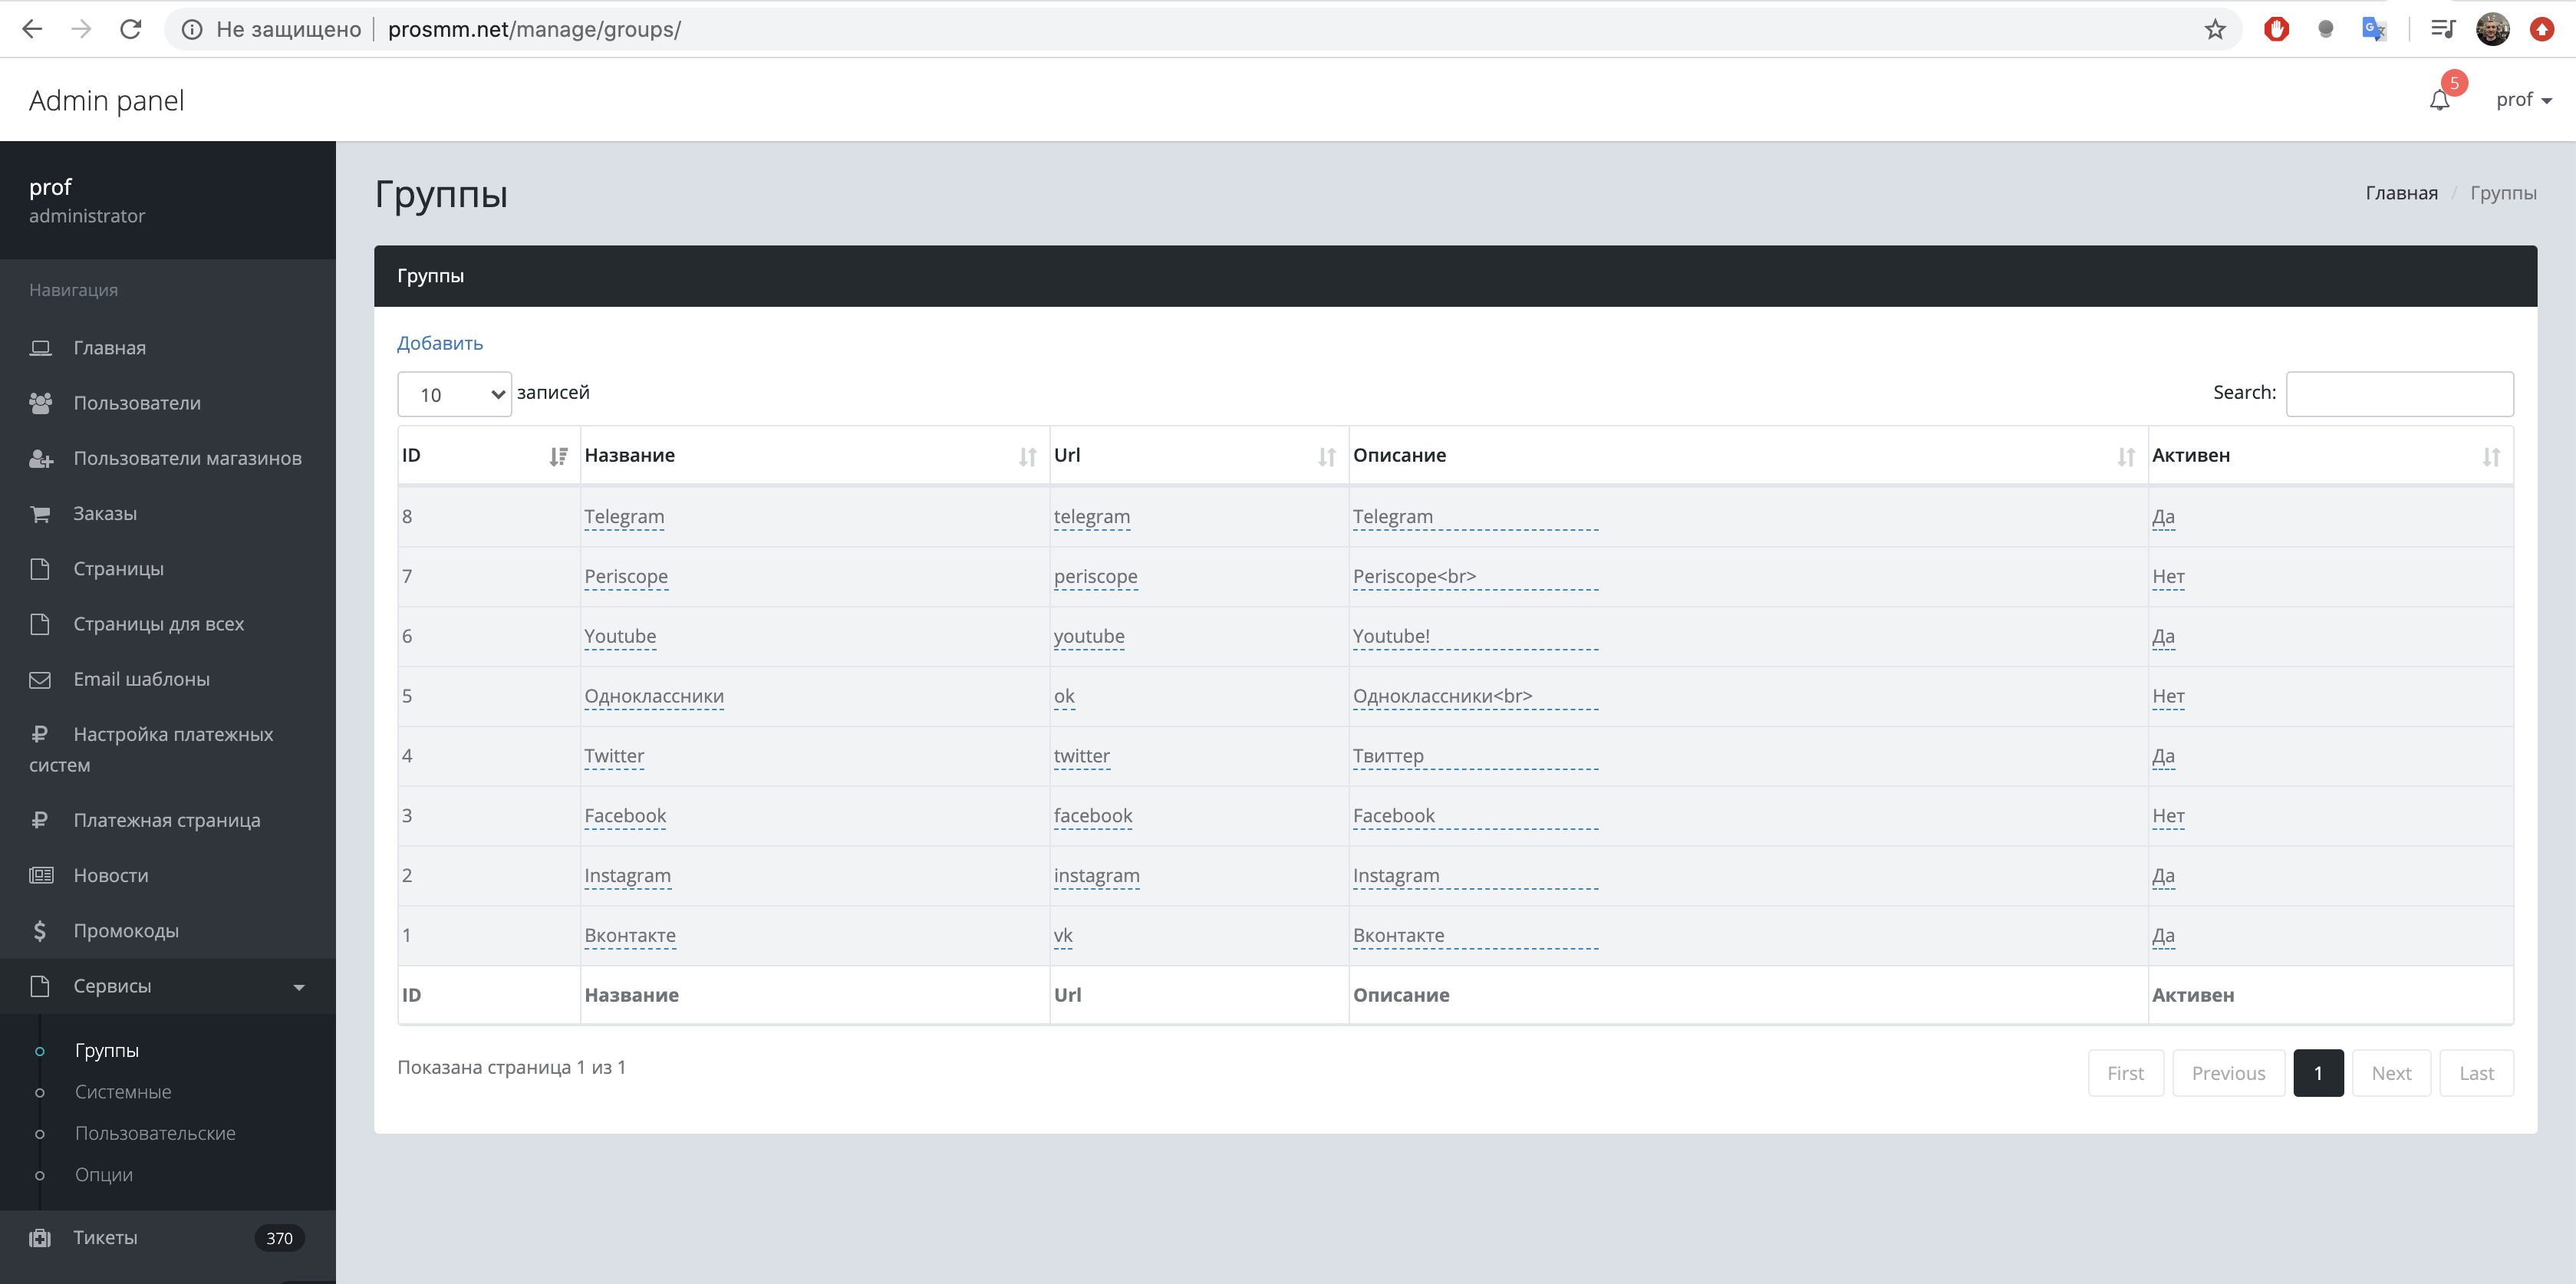The height and width of the screenshot is (1284, 2576).
Task: Click the Search input field
Action: pos(2398,394)
